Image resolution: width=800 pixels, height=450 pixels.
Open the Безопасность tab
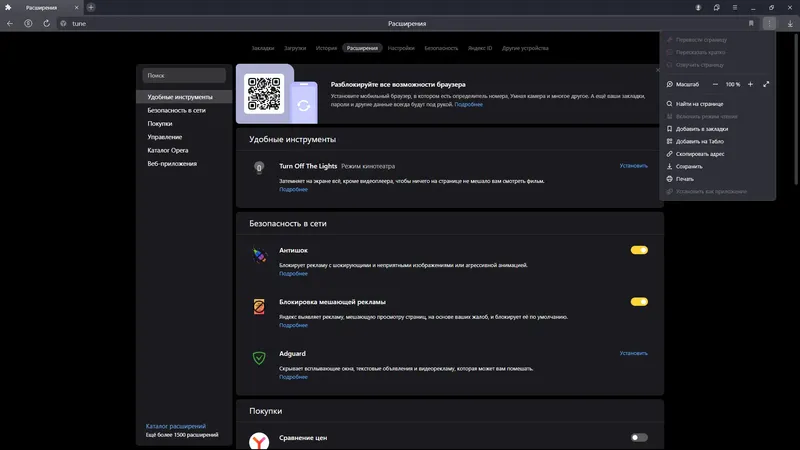441,48
